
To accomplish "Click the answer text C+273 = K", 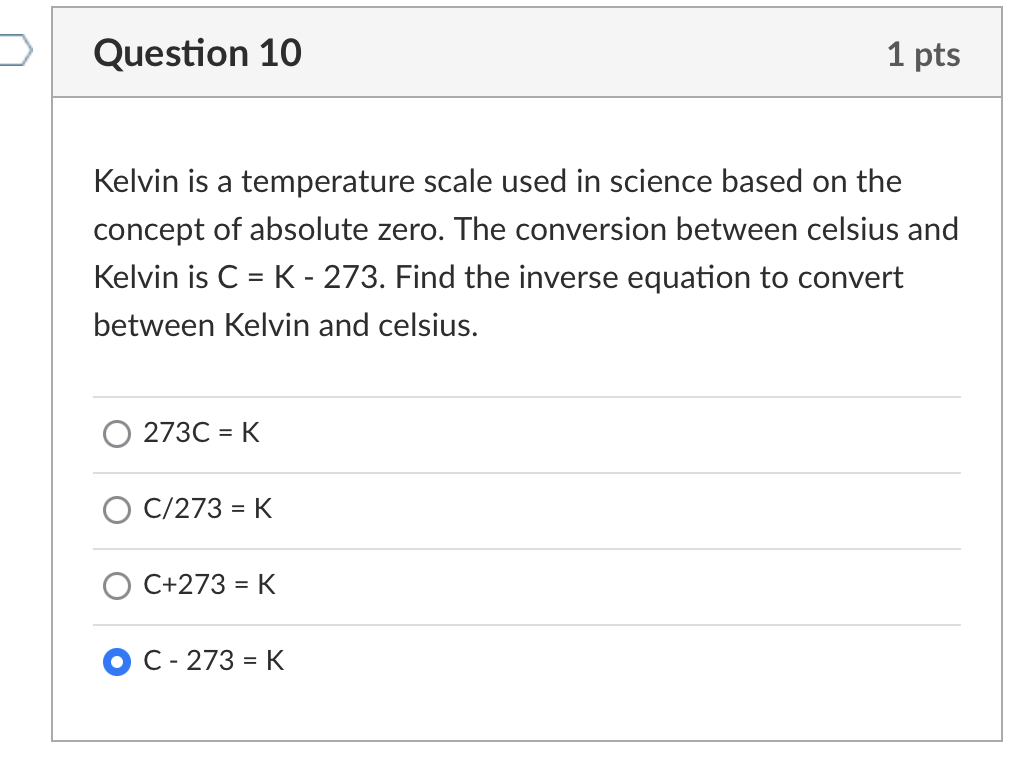I will click(208, 586).
